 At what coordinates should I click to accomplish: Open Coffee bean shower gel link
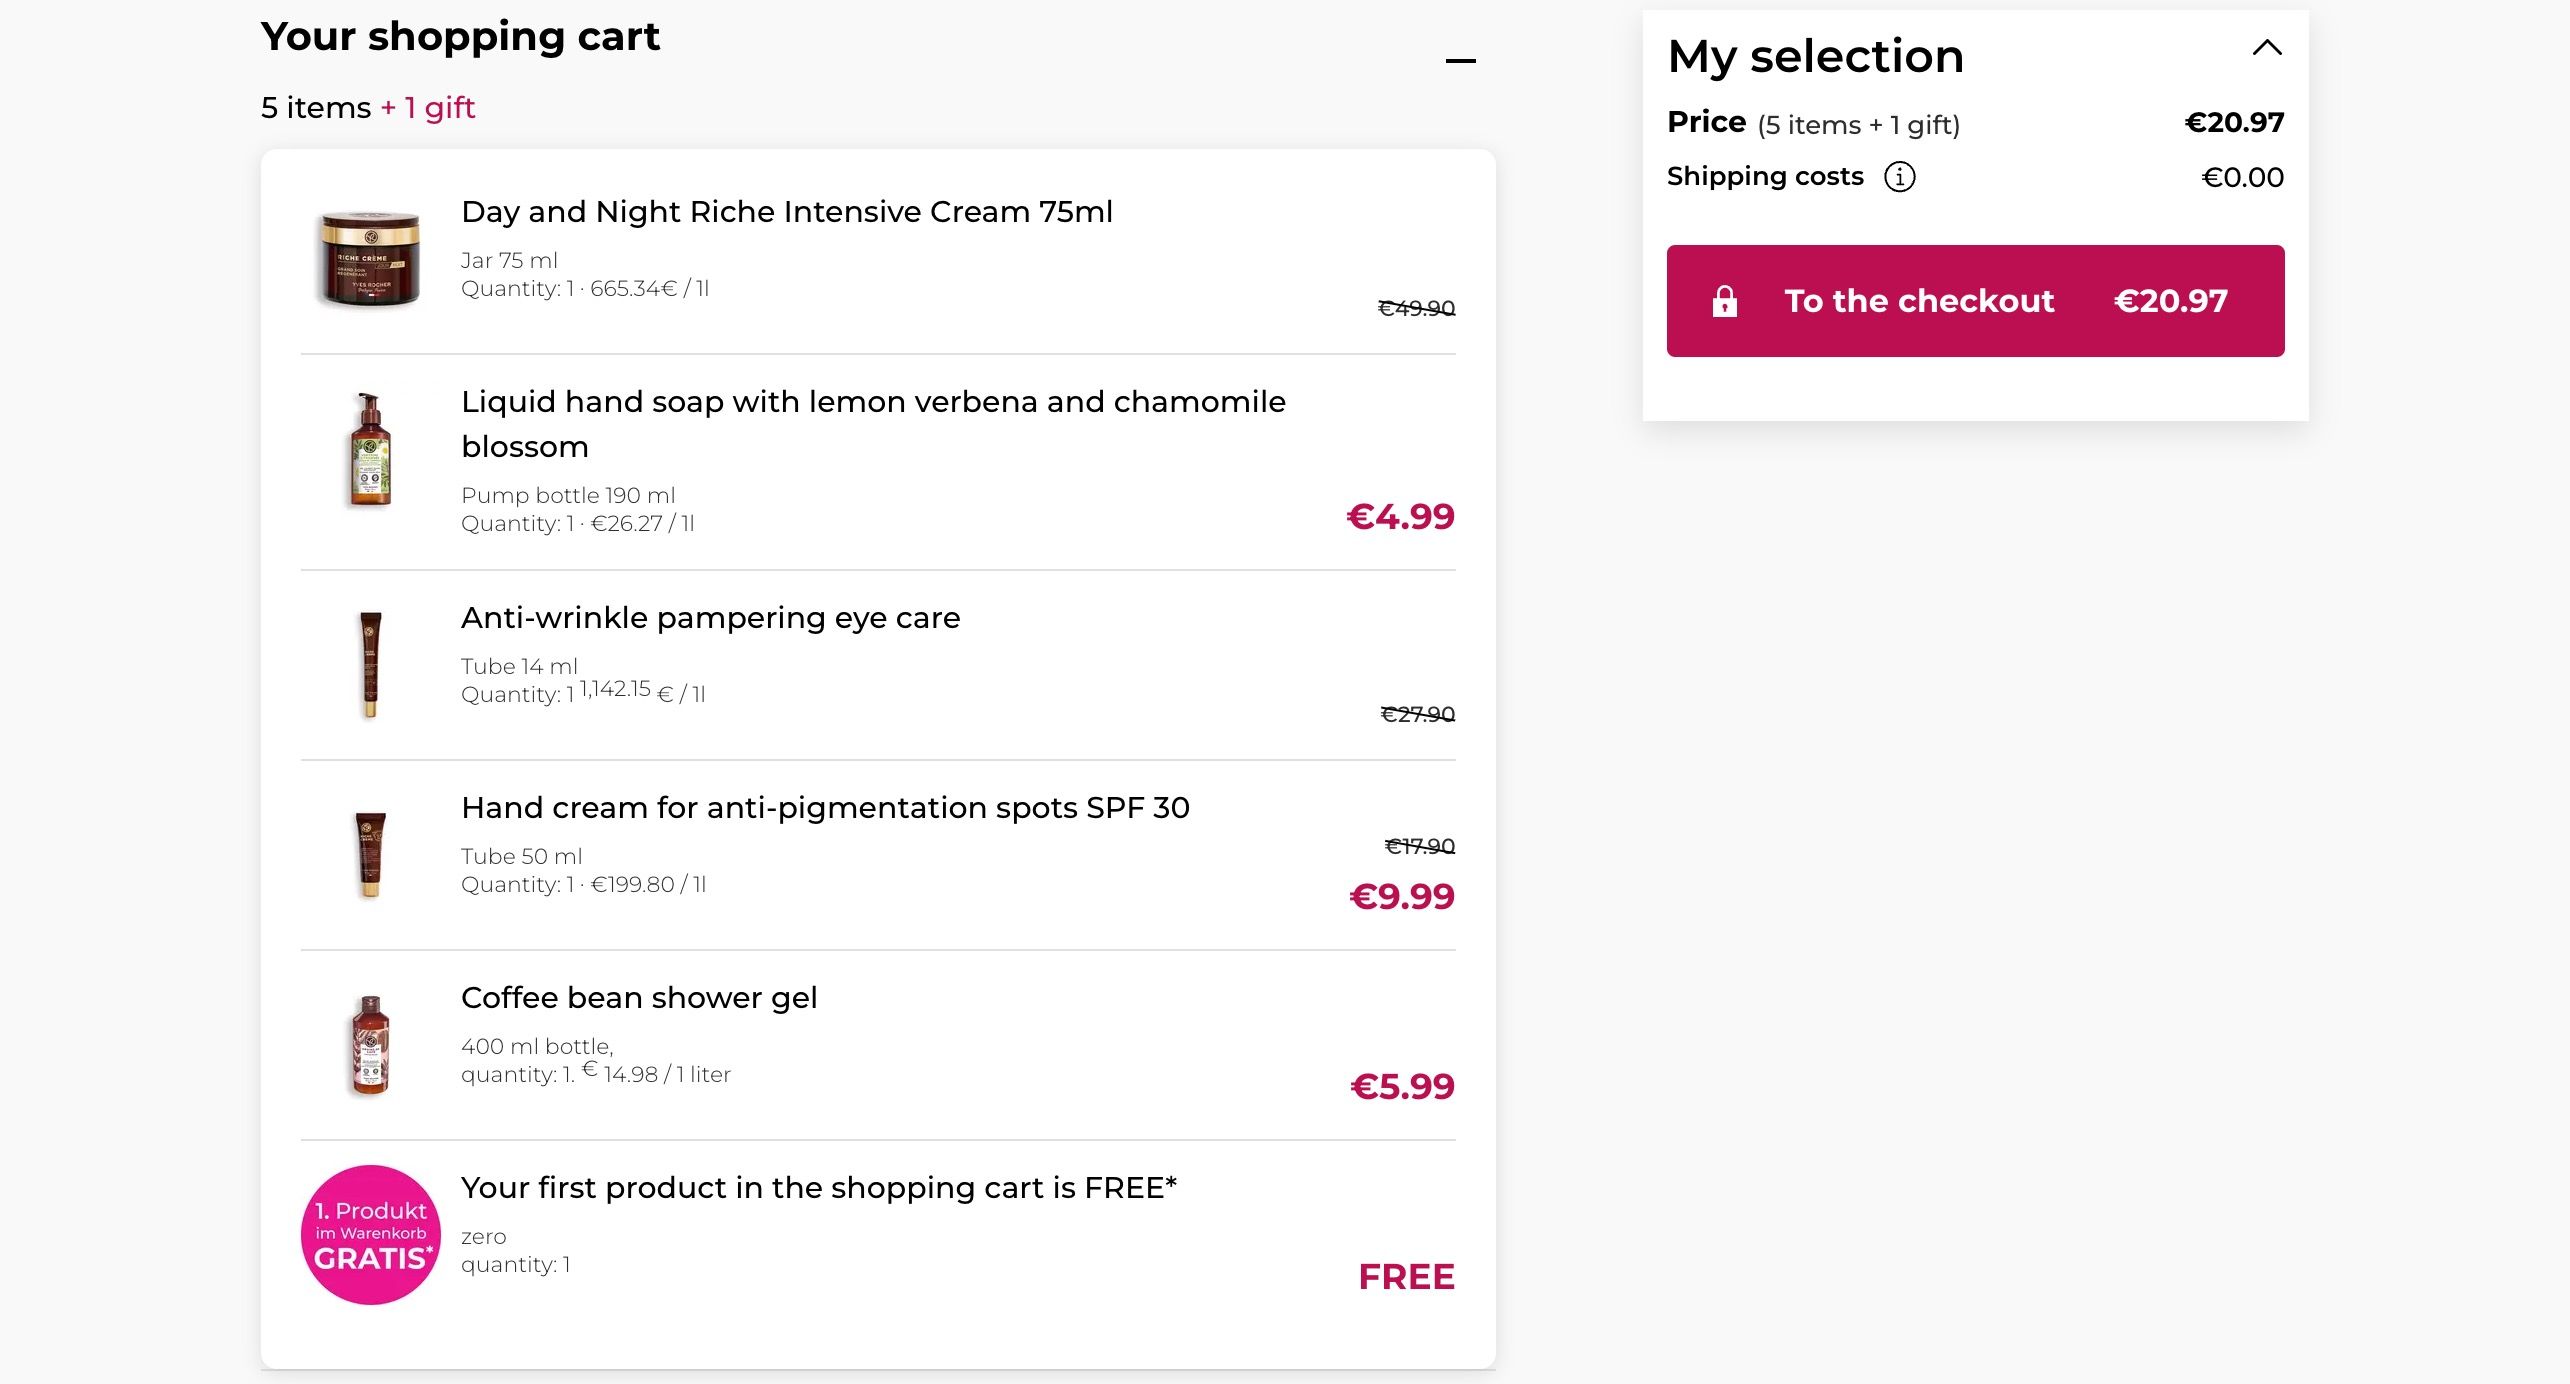tap(639, 998)
